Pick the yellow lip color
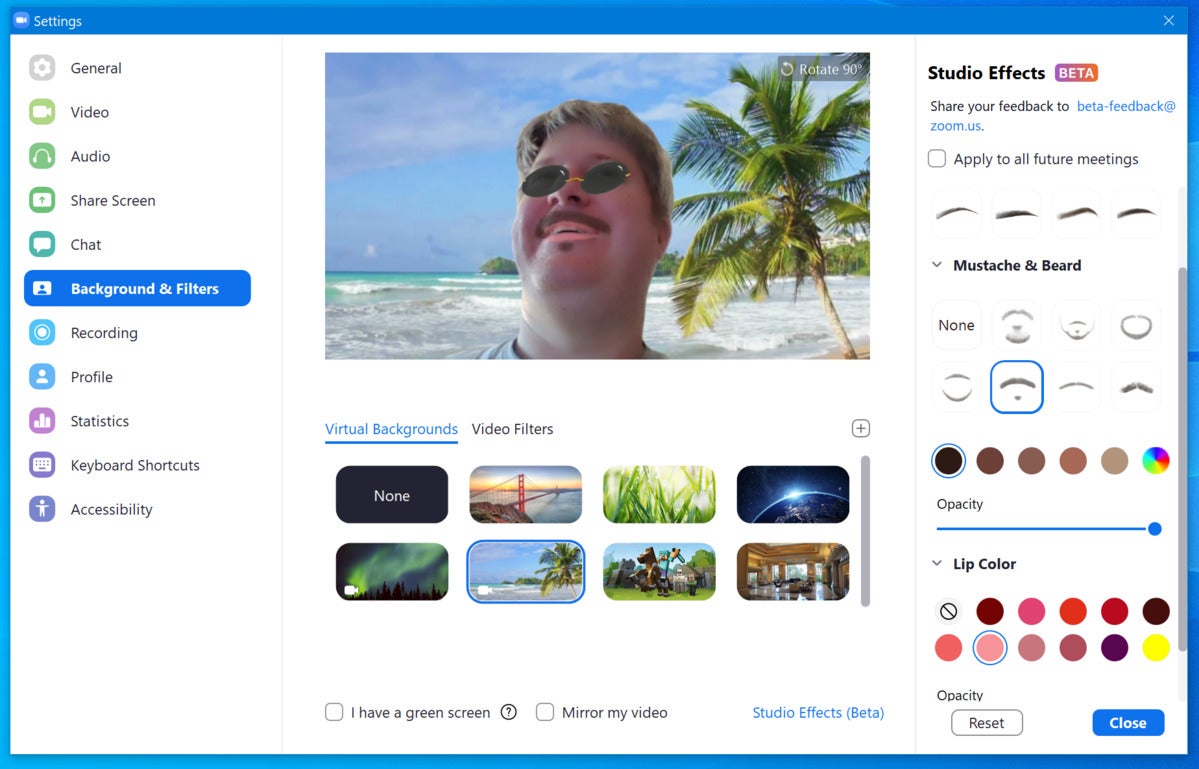The height and width of the screenshot is (769, 1199). [x=1155, y=648]
